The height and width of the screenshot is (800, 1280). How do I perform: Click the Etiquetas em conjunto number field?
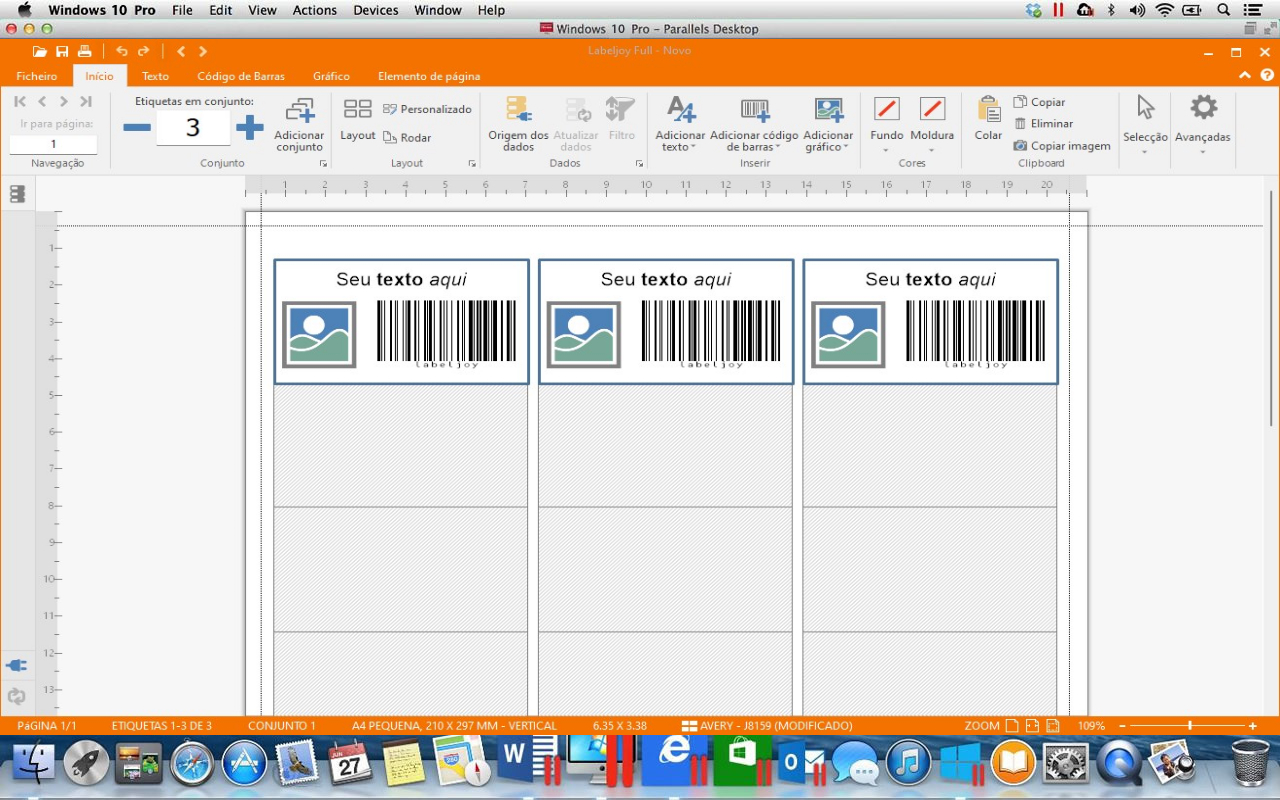193,128
